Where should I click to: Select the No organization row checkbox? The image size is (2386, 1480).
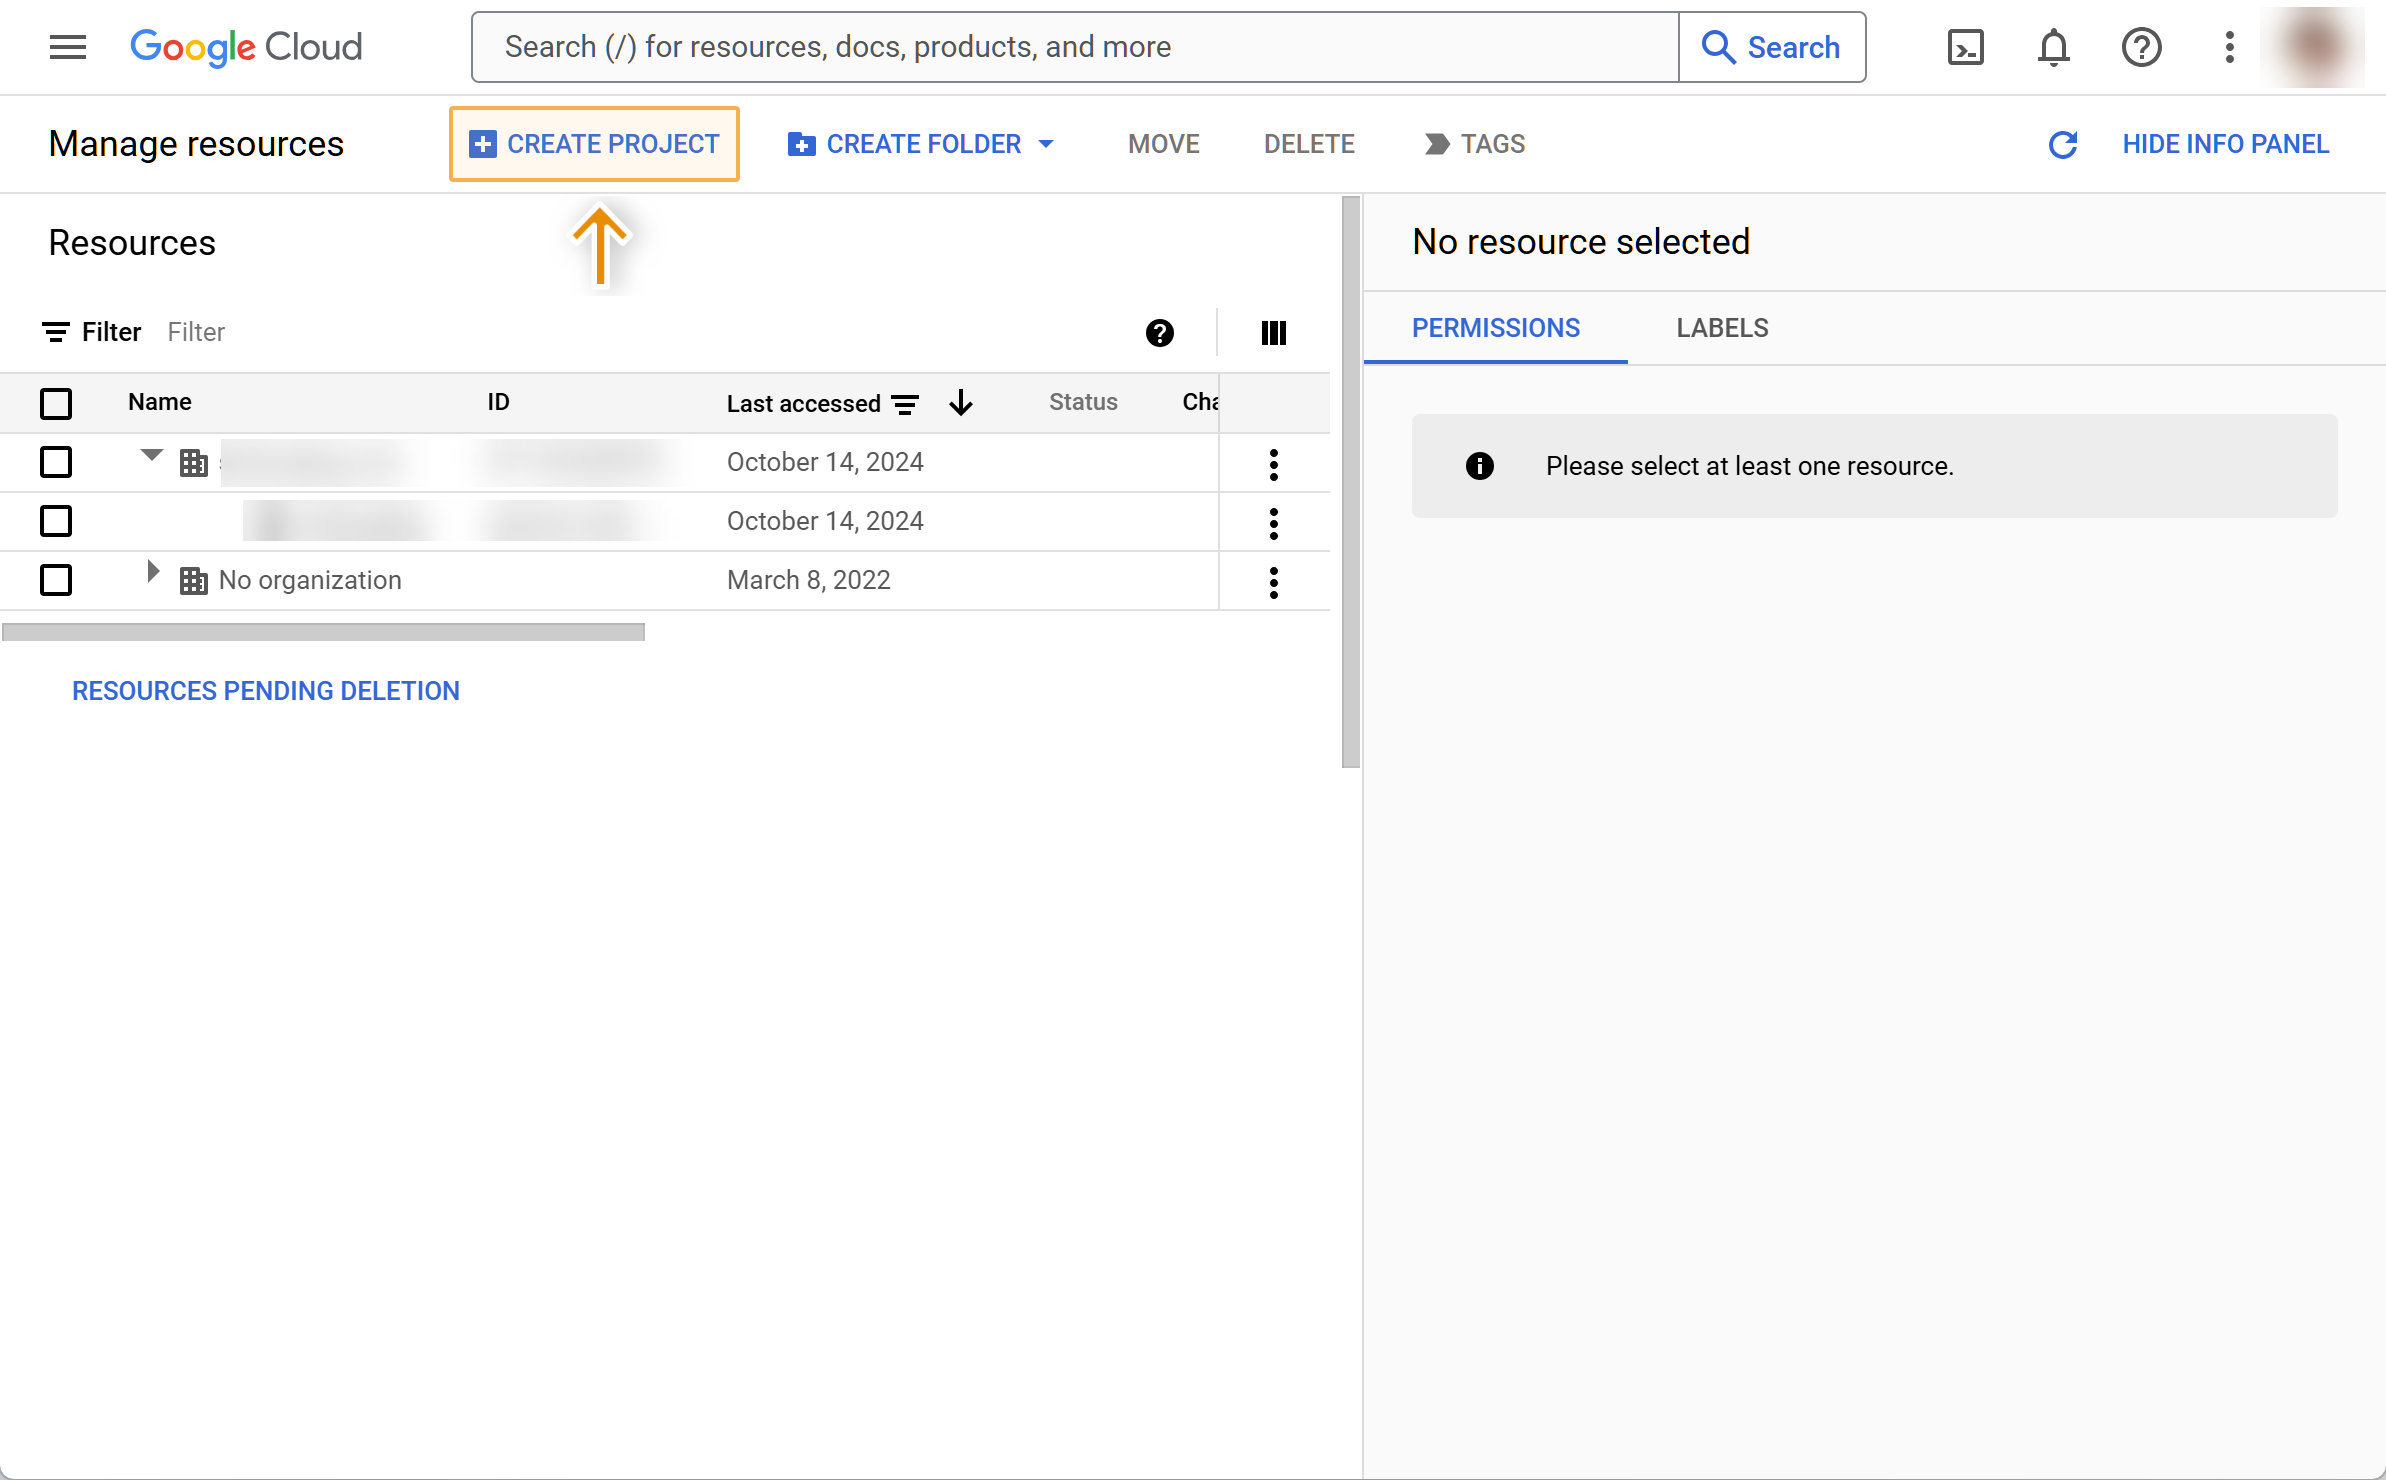tap(56, 580)
